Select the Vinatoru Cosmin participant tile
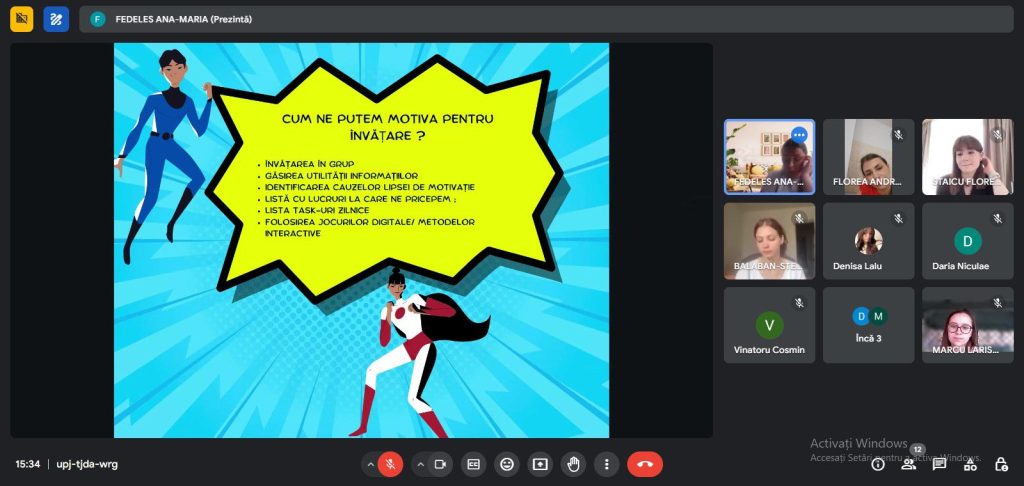The height and width of the screenshot is (486, 1024). [769, 325]
